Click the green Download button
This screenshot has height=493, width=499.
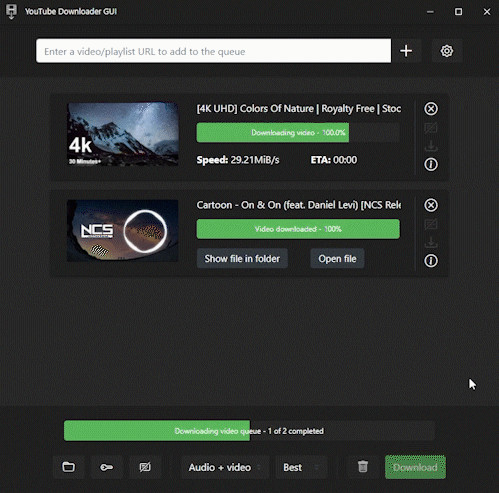pos(415,467)
